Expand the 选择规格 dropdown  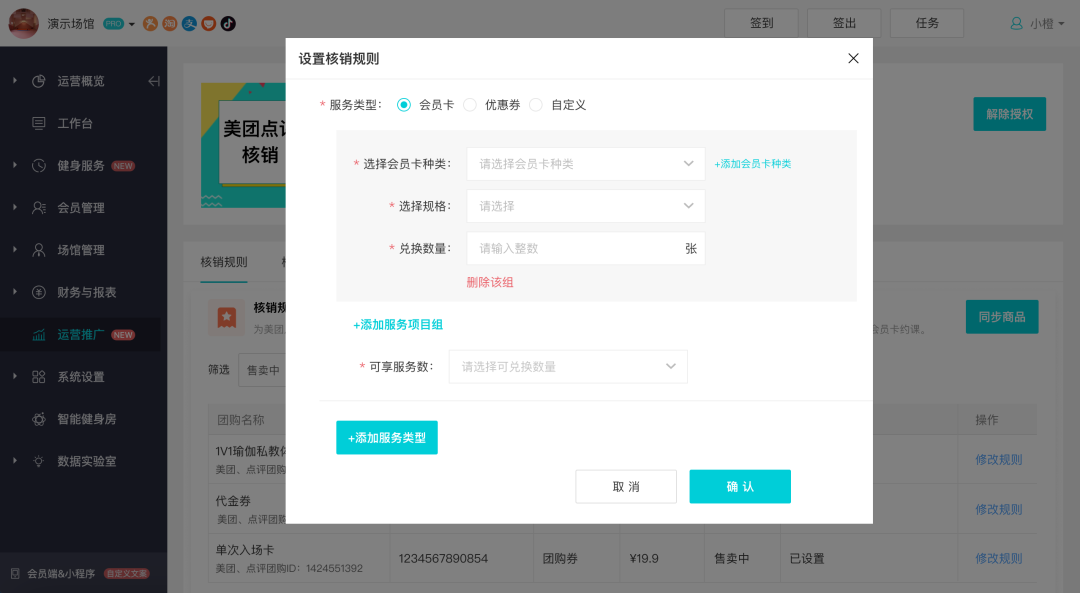585,206
